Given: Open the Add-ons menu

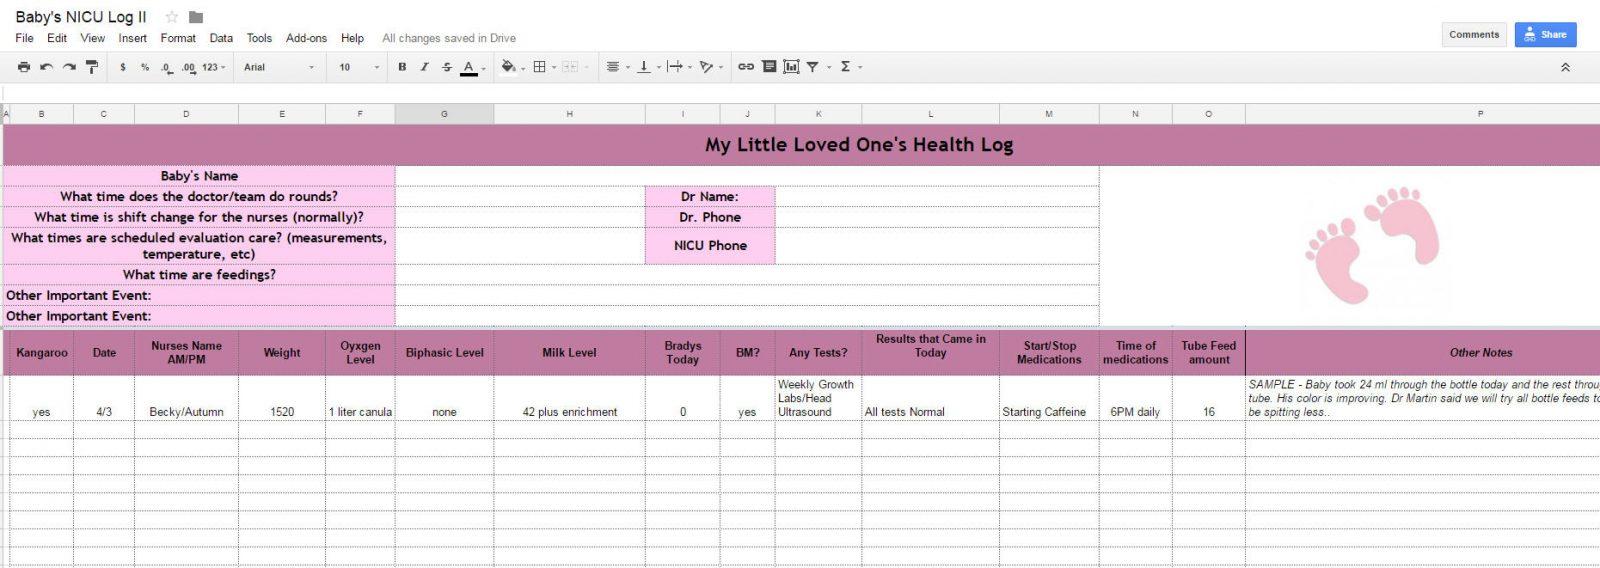Looking at the screenshot, I should coord(306,38).
